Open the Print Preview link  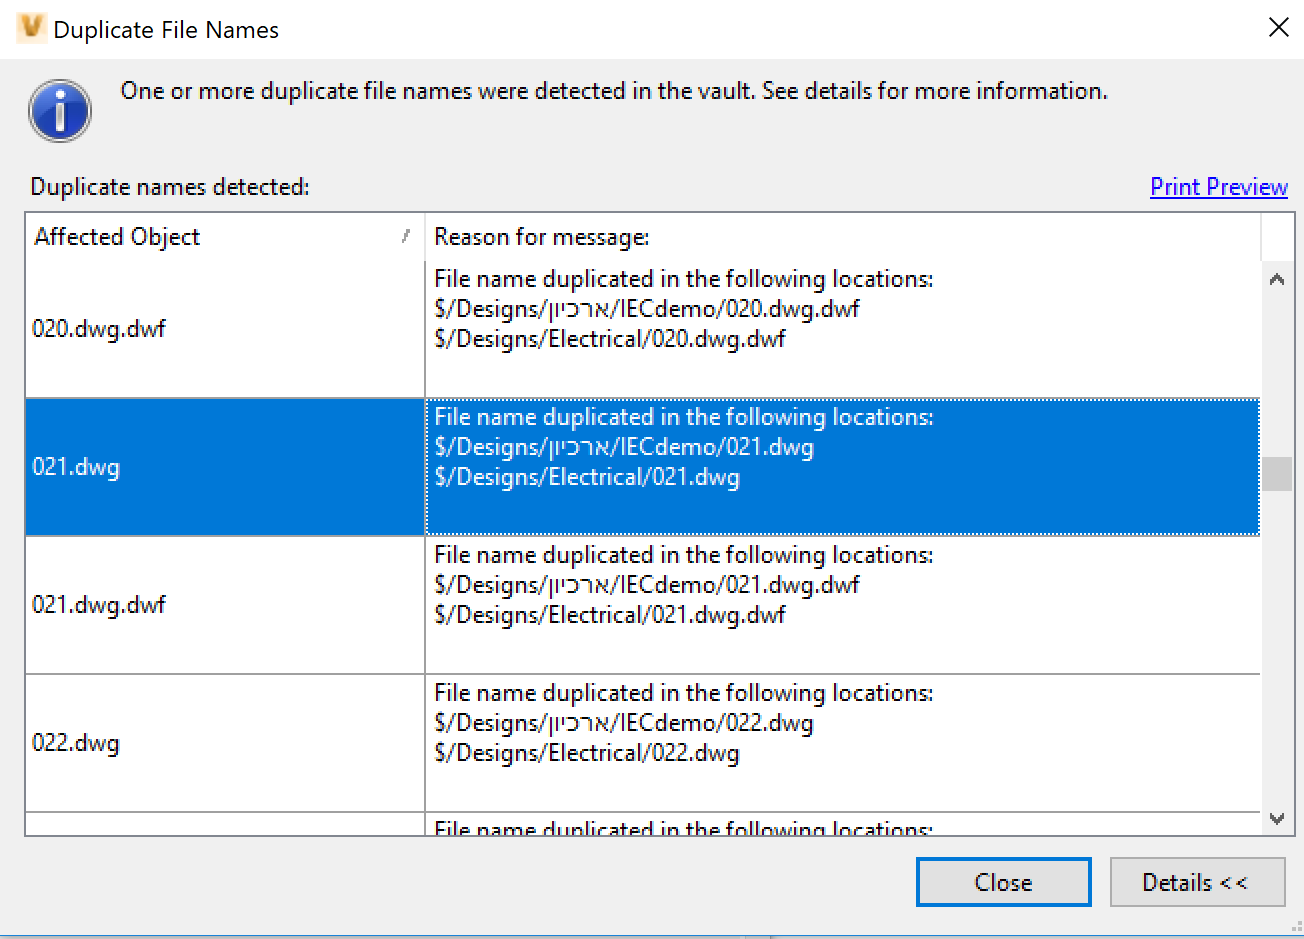point(1219,187)
